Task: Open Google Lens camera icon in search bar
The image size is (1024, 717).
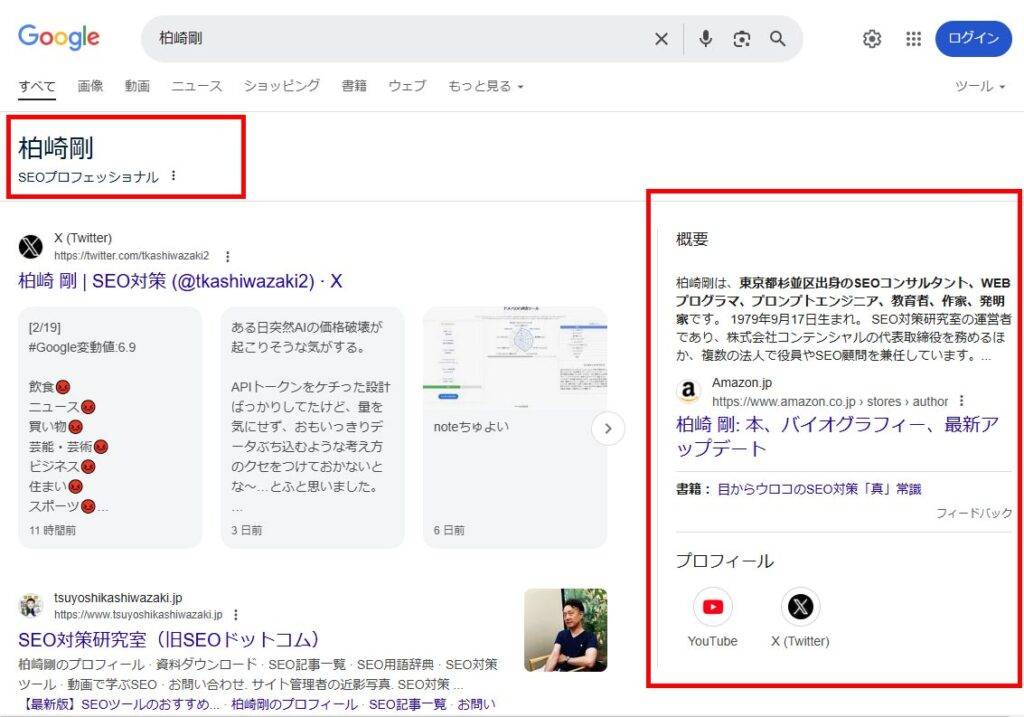Action: [x=742, y=38]
